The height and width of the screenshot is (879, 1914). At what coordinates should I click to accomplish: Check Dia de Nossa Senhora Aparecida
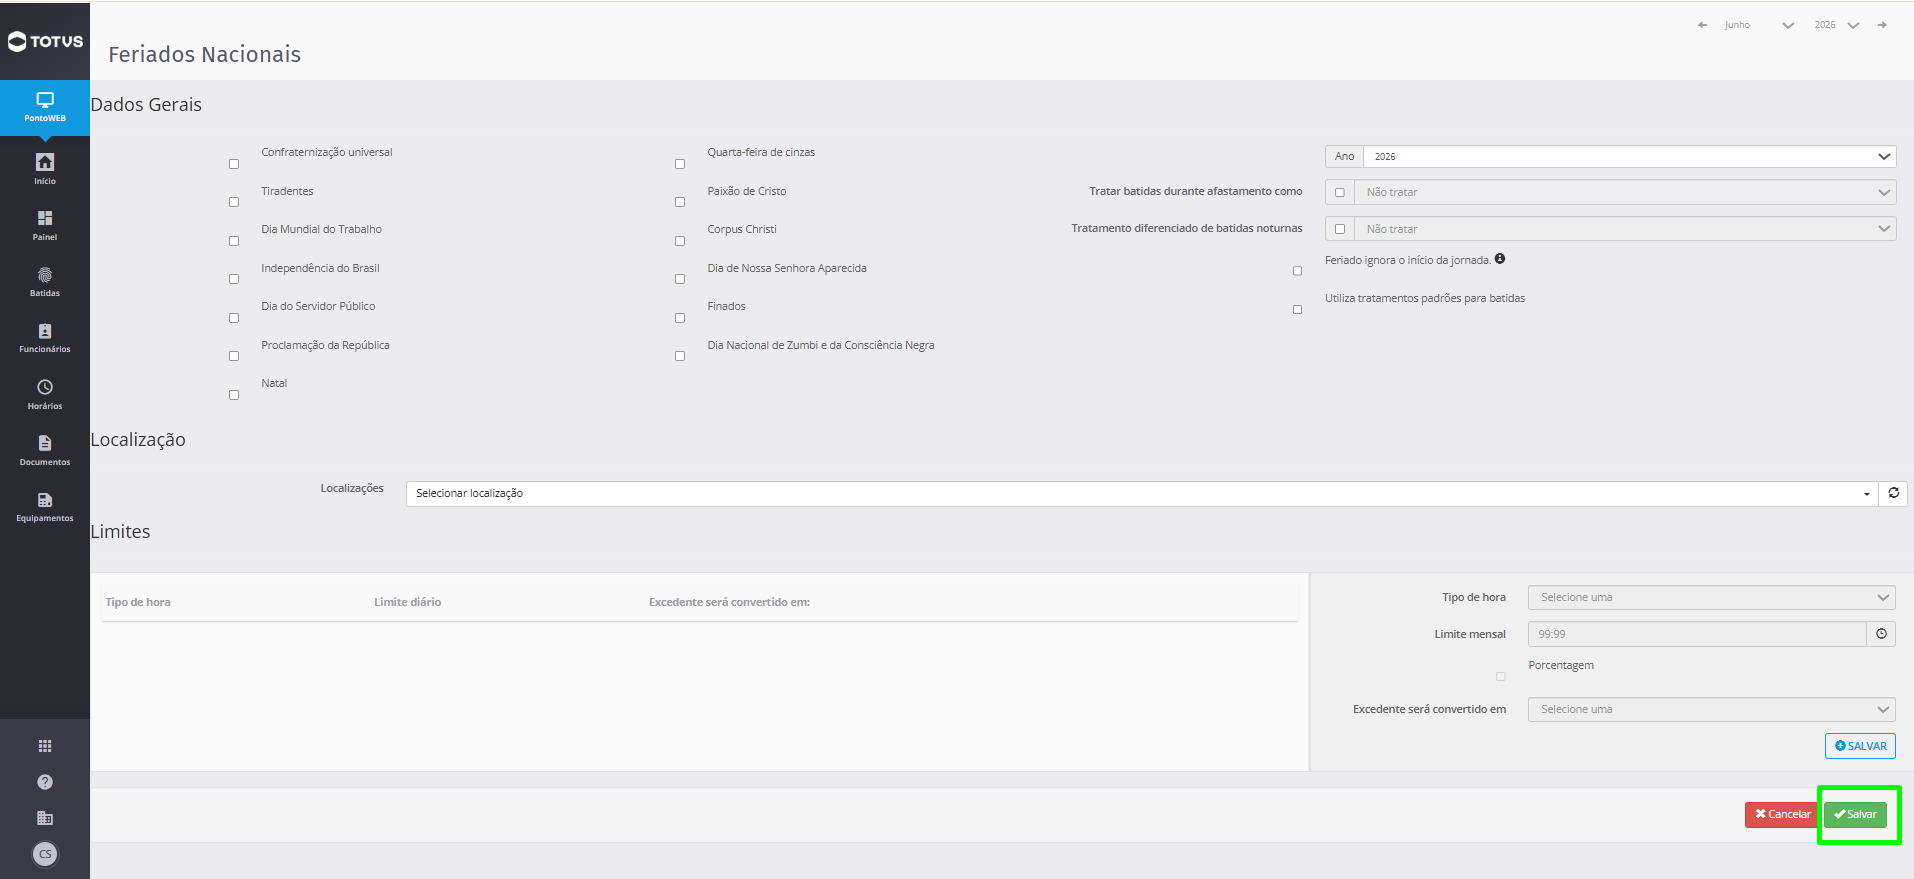click(x=680, y=279)
